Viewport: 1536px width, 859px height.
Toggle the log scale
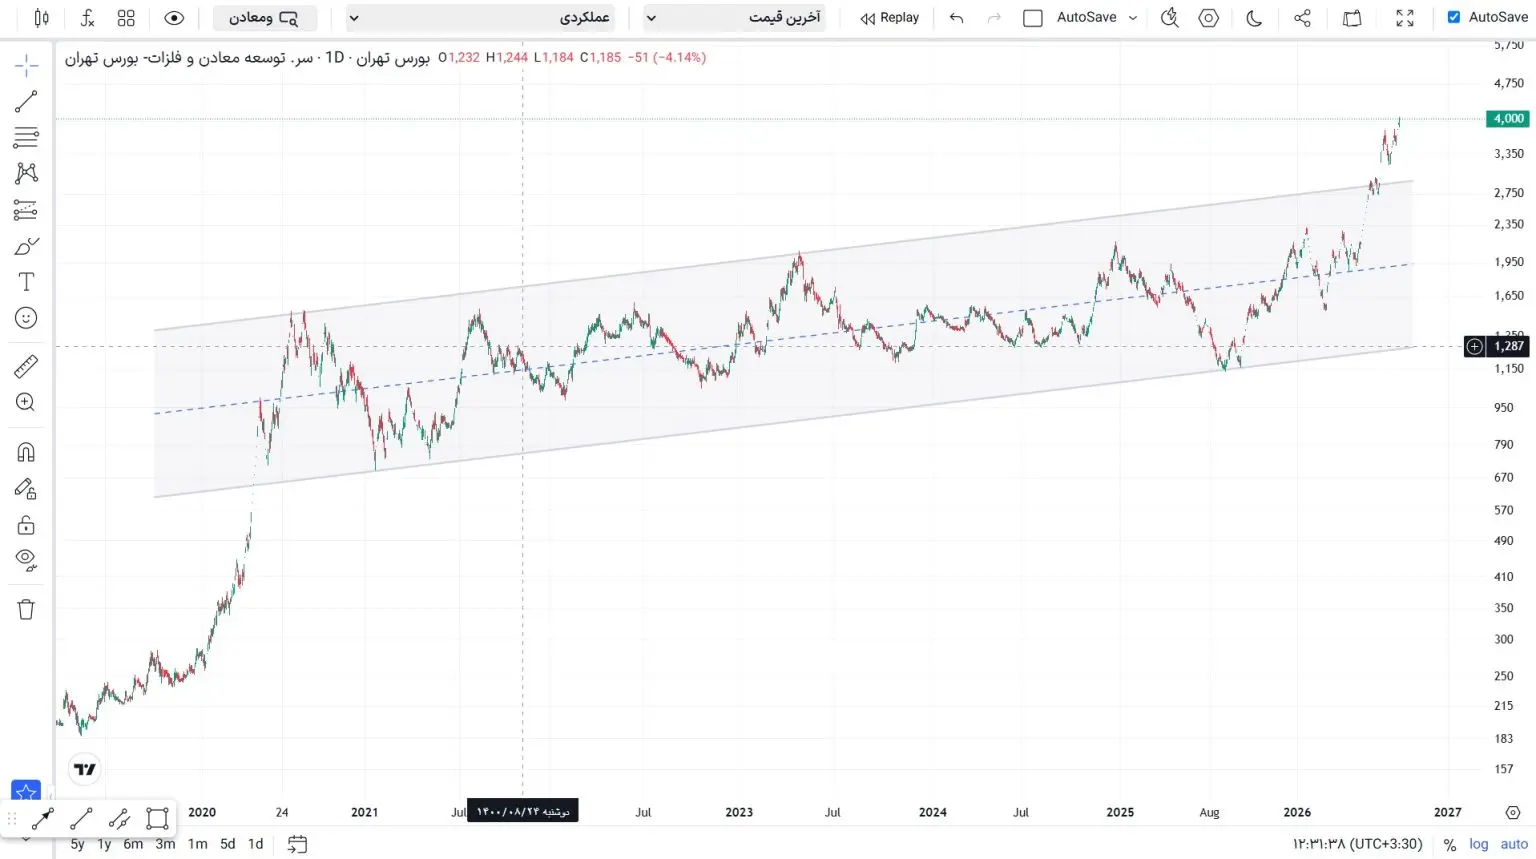click(x=1479, y=844)
